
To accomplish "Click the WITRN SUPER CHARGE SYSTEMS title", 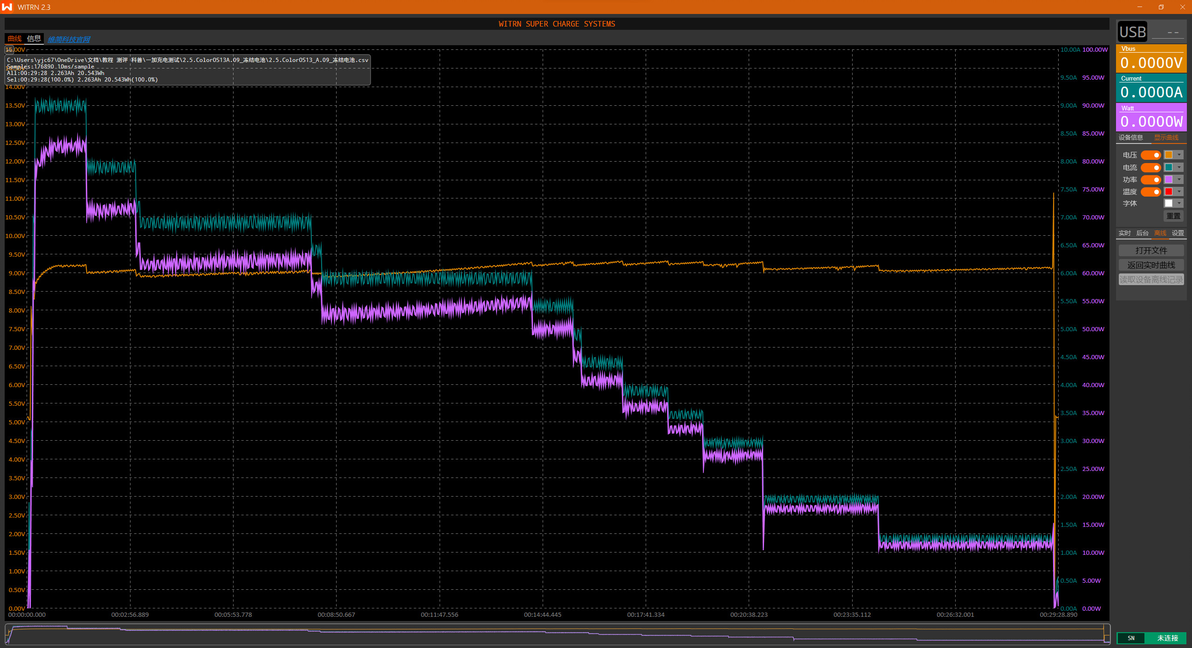I will [557, 24].
